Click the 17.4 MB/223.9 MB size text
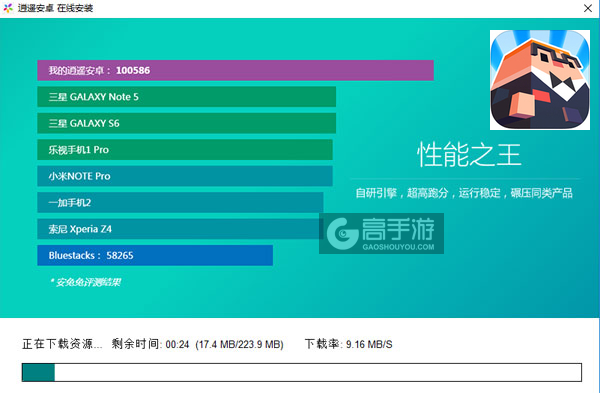Screen dimensions: 600x393 point(239,344)
